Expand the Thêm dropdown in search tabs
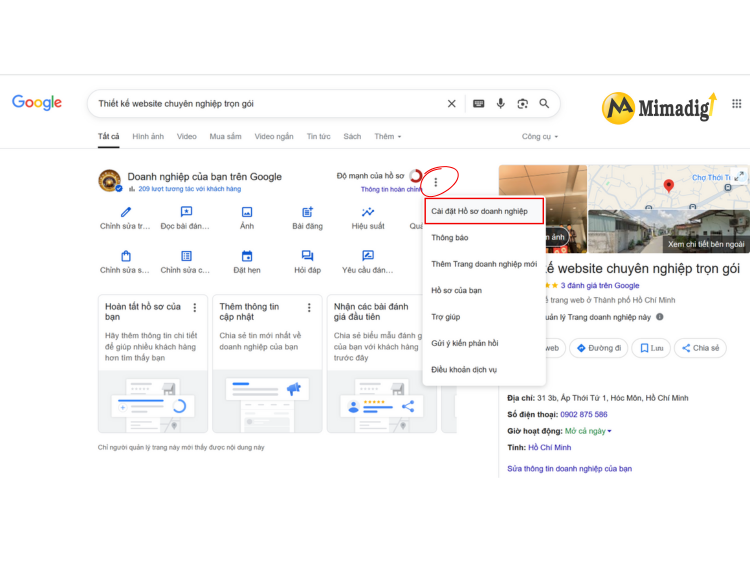750x563 pixels. pos(387,136)
